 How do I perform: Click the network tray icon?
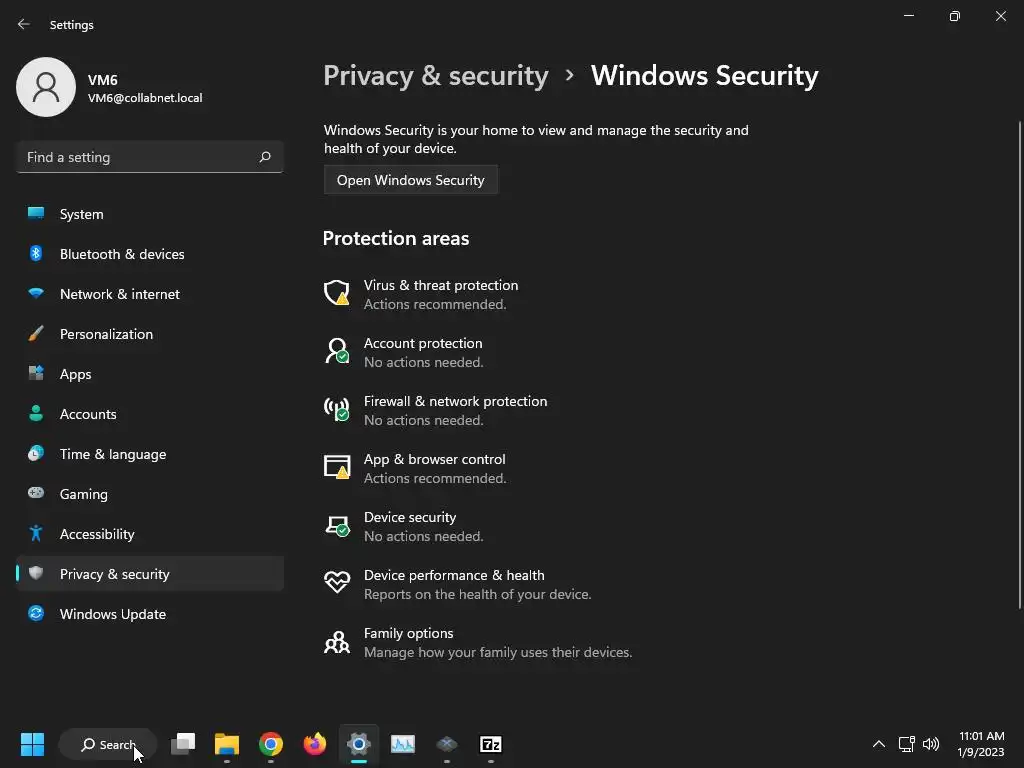pos(906,744)
